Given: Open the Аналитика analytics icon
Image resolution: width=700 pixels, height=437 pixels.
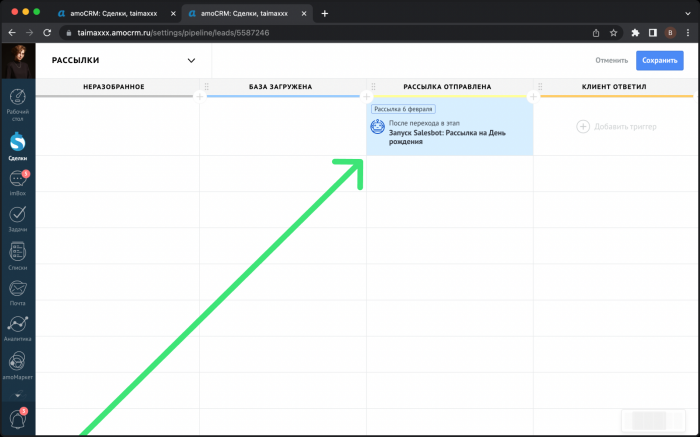Looking at the screenshot, I should pyautogui.click(x=17, y=326).
